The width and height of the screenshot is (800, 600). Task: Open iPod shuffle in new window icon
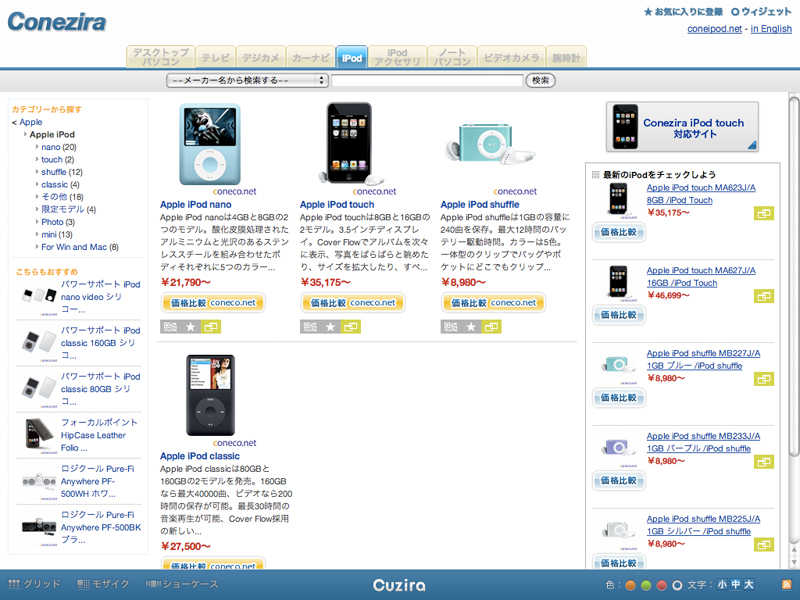491,327
